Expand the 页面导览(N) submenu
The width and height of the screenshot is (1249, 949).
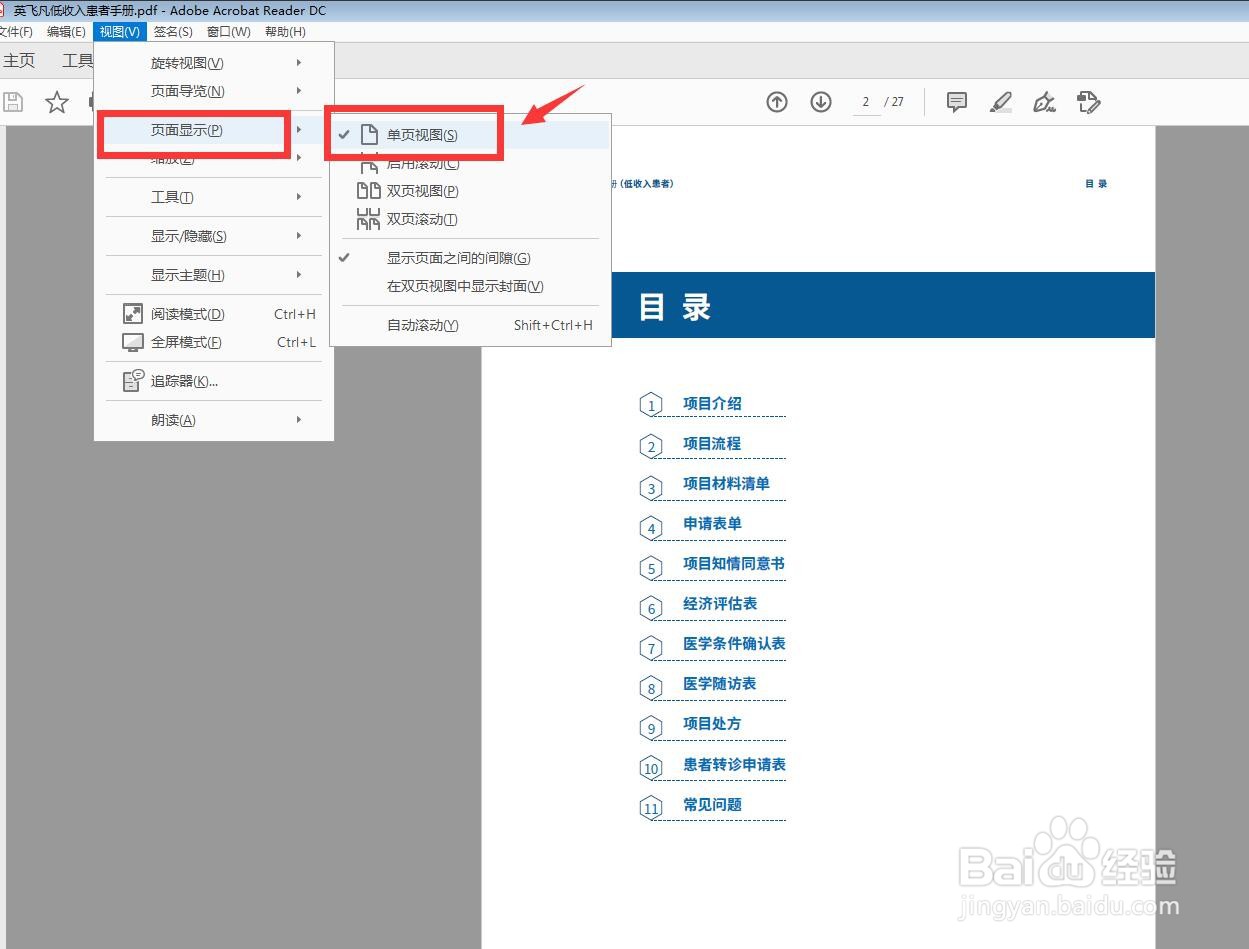214,91
